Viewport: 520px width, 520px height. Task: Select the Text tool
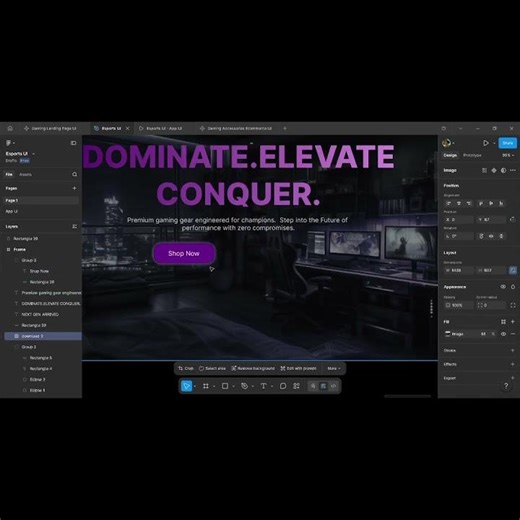click(263, 386)
